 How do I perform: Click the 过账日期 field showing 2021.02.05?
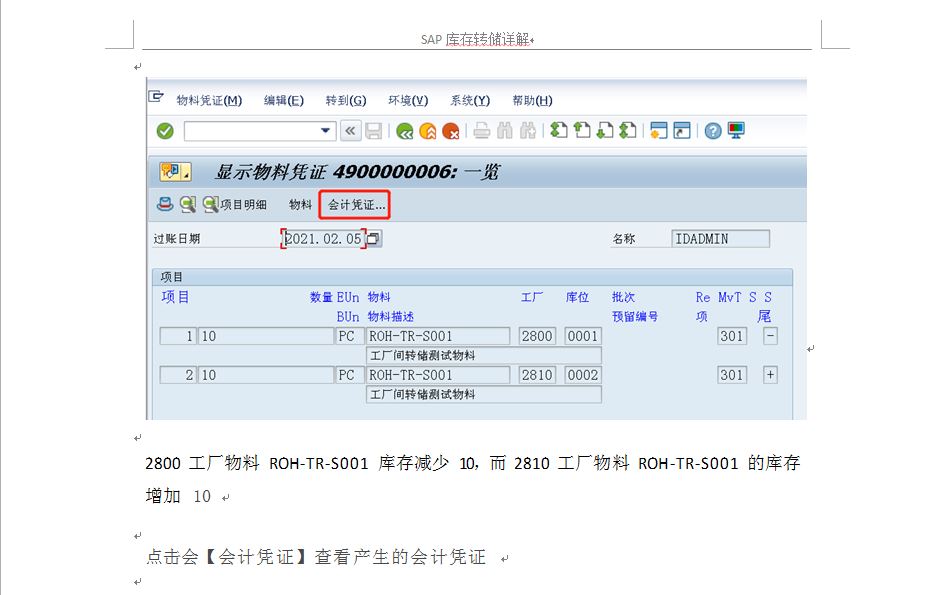pyautogui.click(x=323, y=239)
